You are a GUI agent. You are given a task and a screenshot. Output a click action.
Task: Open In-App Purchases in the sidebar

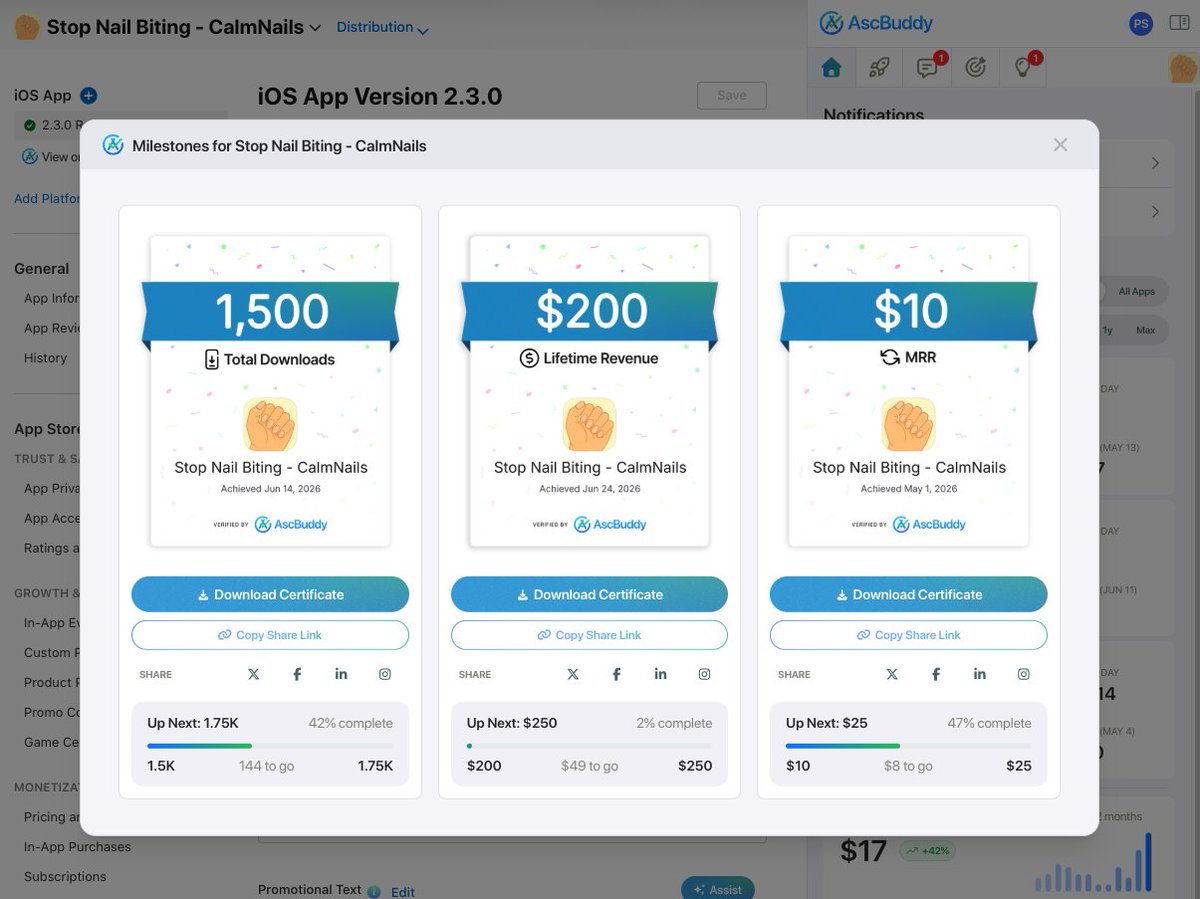77,846
